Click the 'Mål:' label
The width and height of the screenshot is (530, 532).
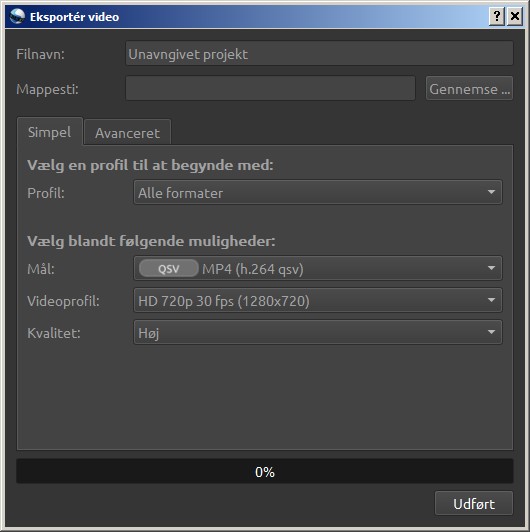41,268
